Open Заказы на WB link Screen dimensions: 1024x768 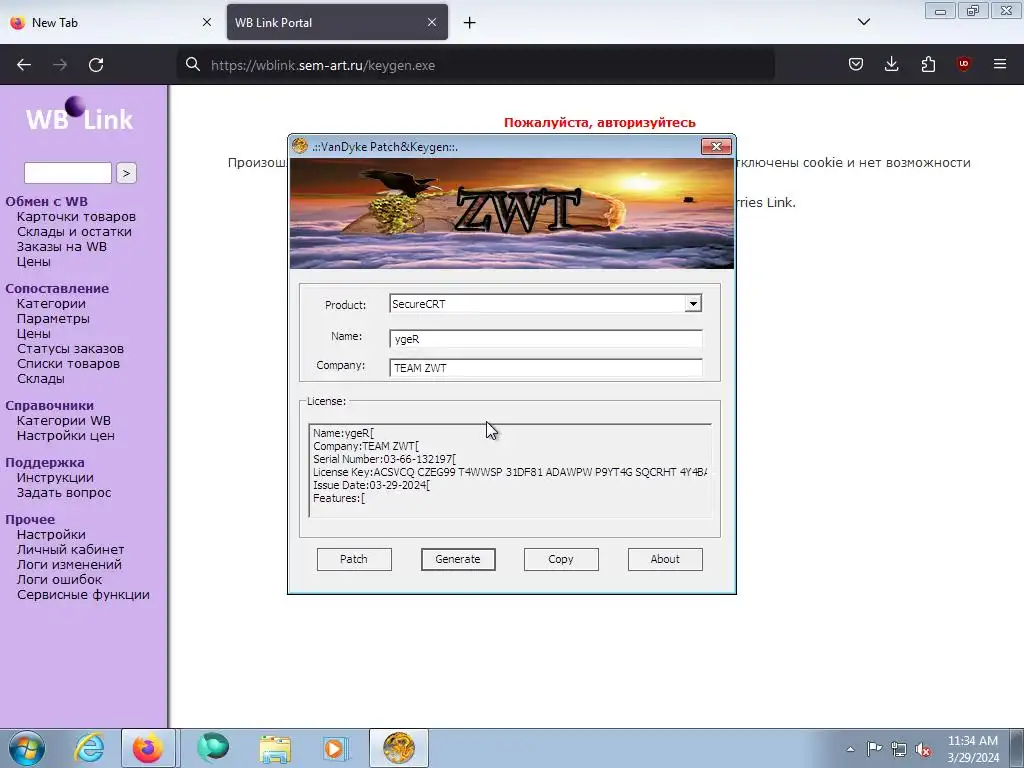[62, 247]
